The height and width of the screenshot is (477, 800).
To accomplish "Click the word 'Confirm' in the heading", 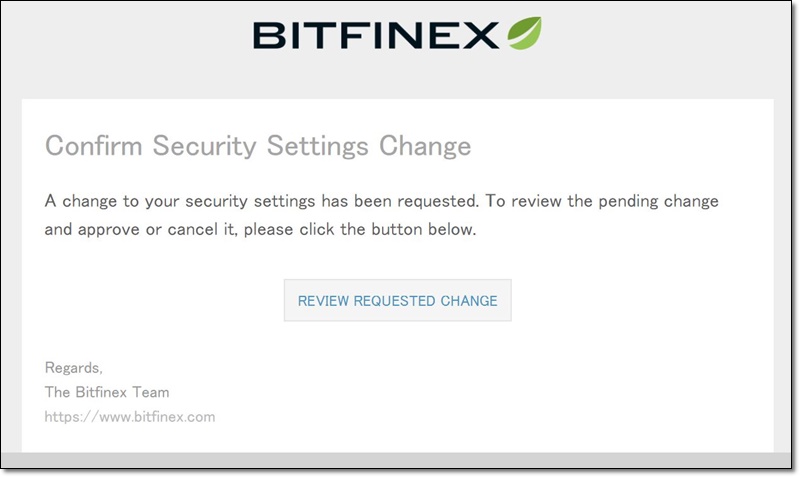I will coord(94,146).
